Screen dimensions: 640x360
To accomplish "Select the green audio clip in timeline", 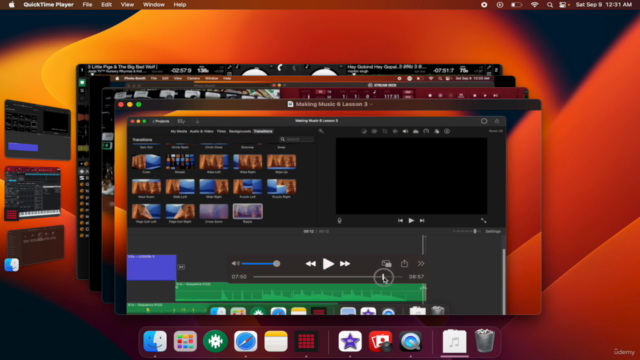I will (x=301, y=292).
